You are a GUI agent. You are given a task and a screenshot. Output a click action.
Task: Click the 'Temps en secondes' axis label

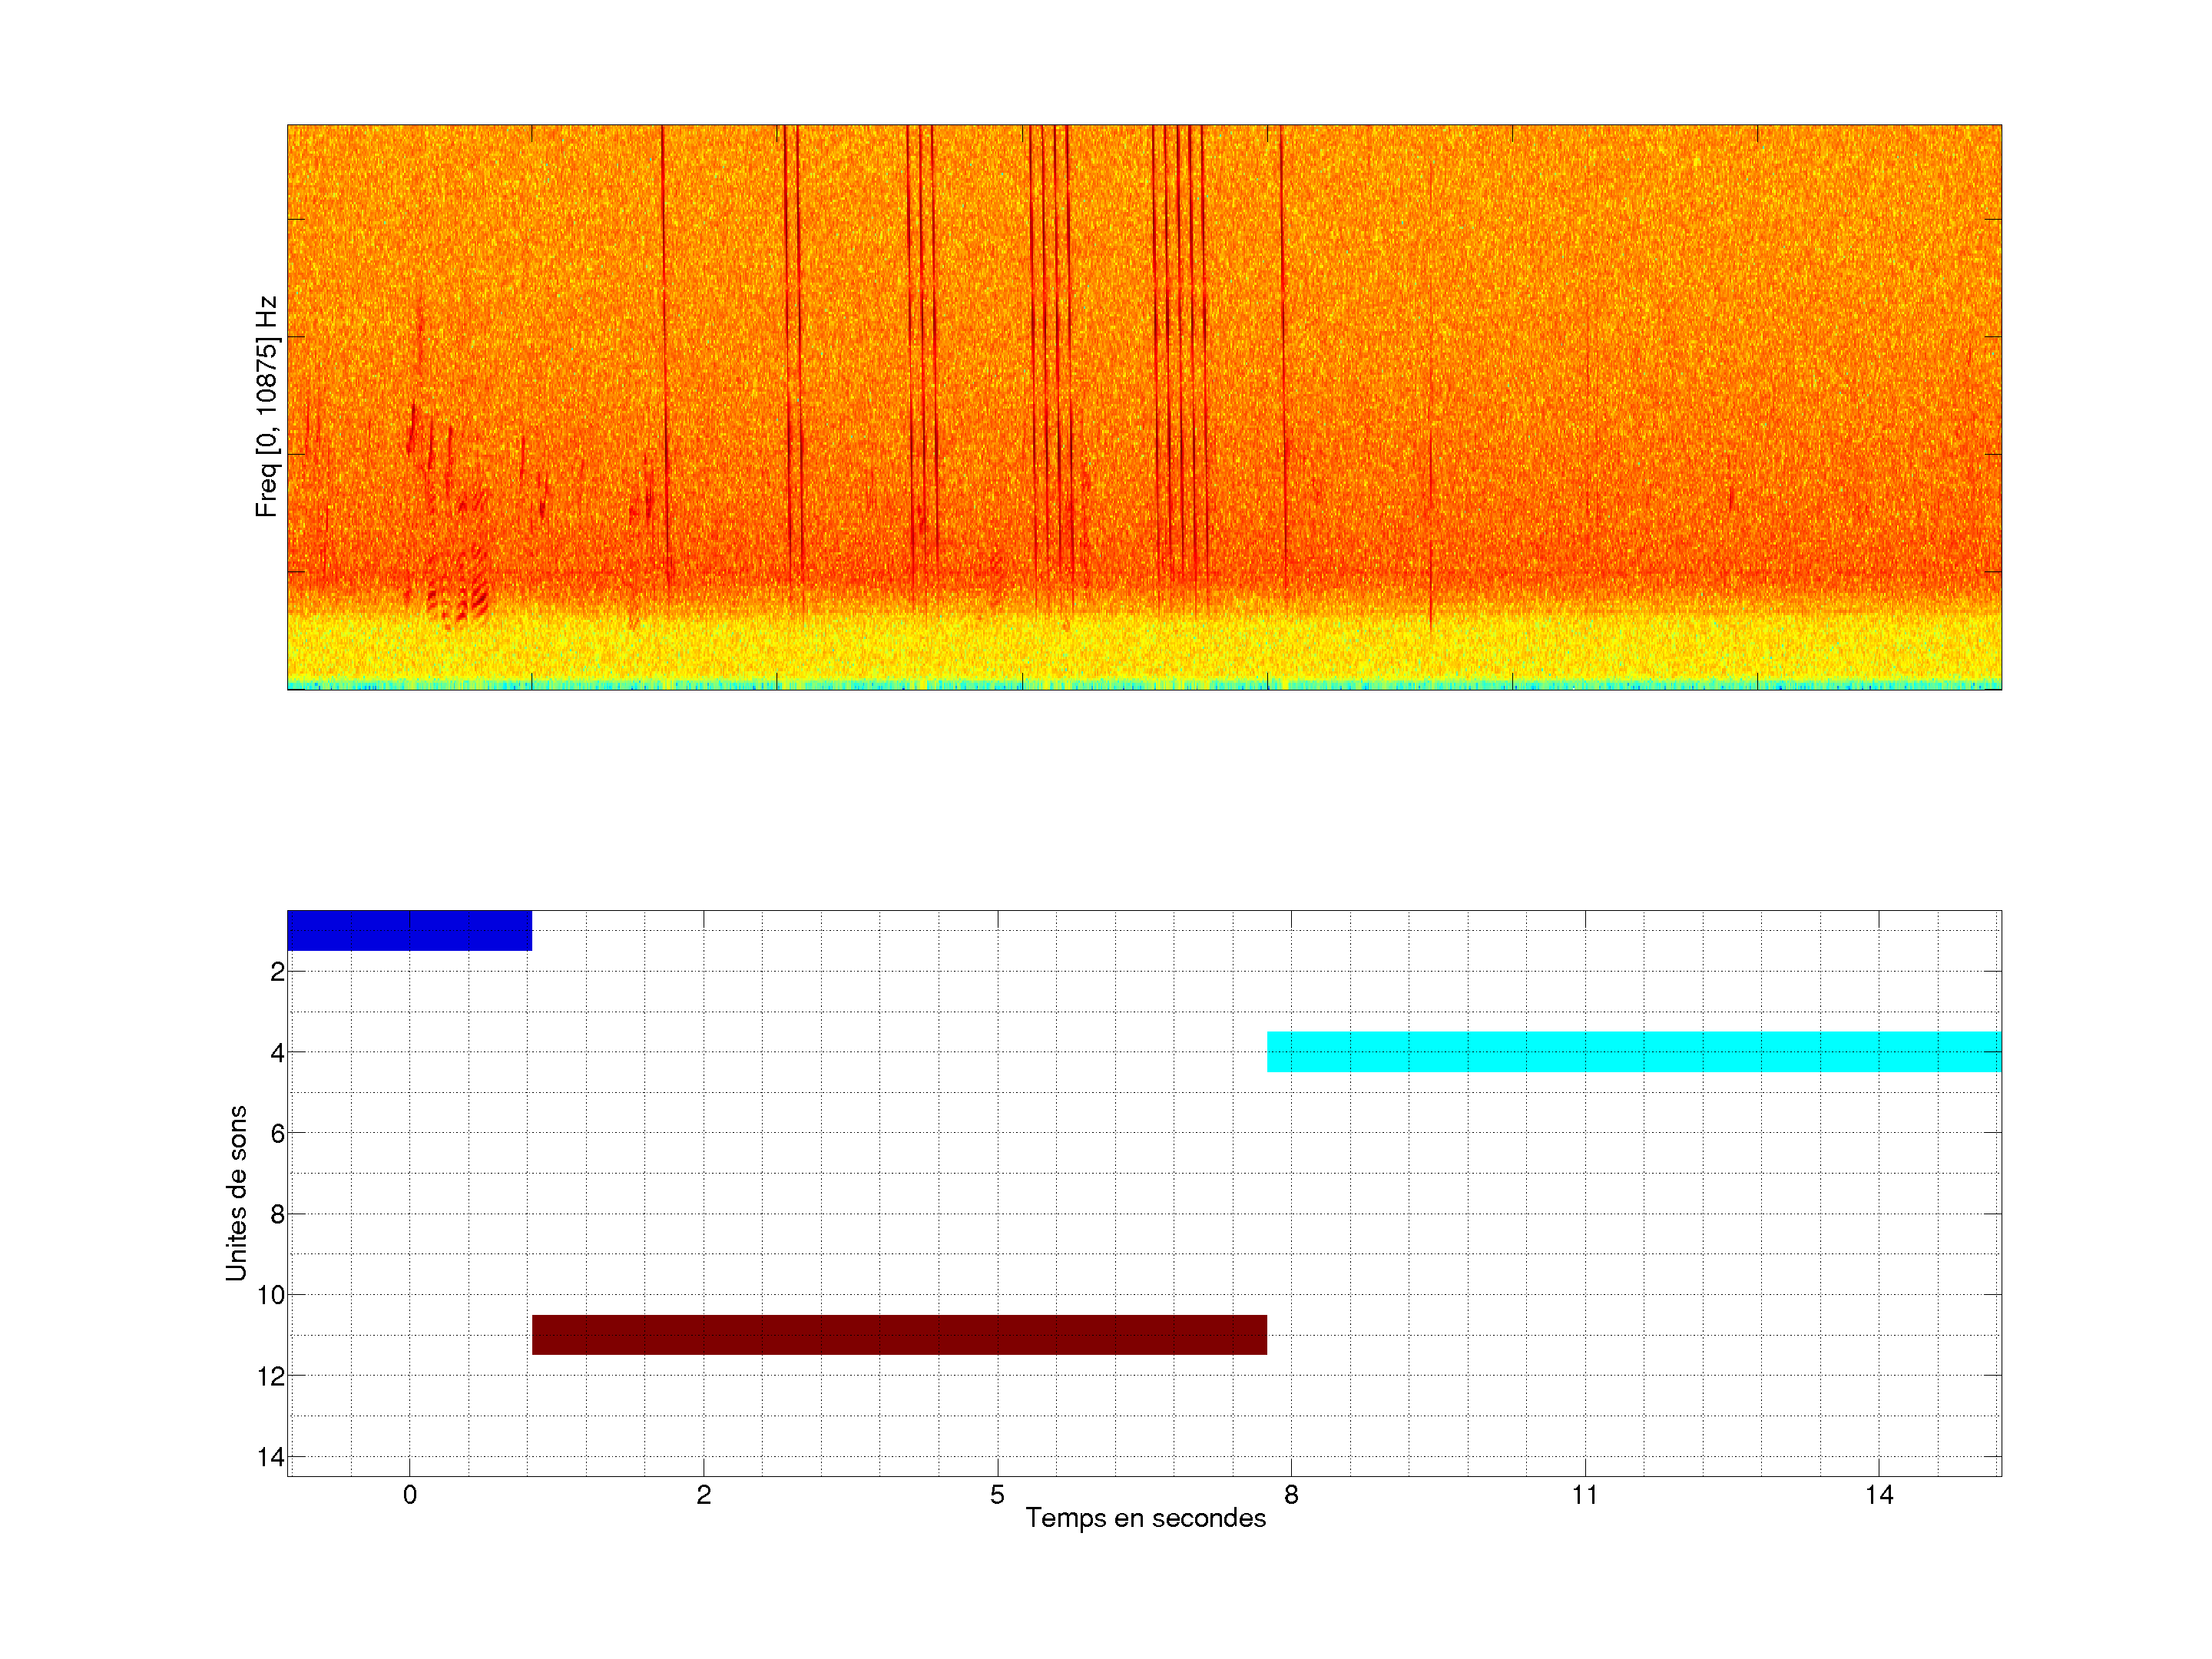pyautogui.click(x=1145, y=1518)
